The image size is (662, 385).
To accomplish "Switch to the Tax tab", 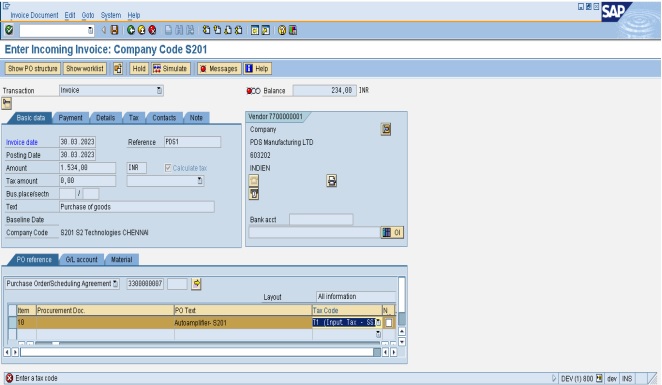I will [134, 118].
